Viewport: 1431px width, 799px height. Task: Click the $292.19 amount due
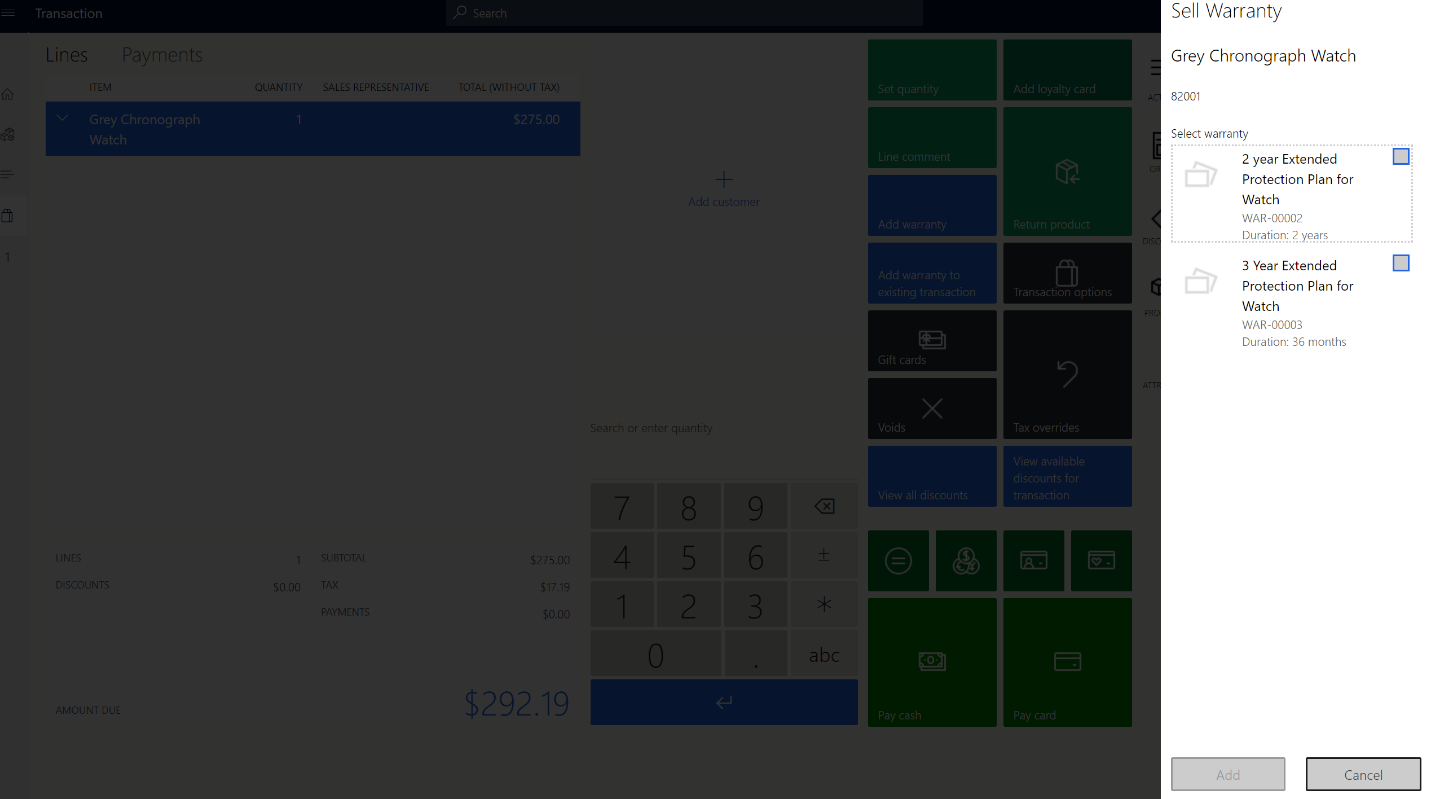[517, 704]
